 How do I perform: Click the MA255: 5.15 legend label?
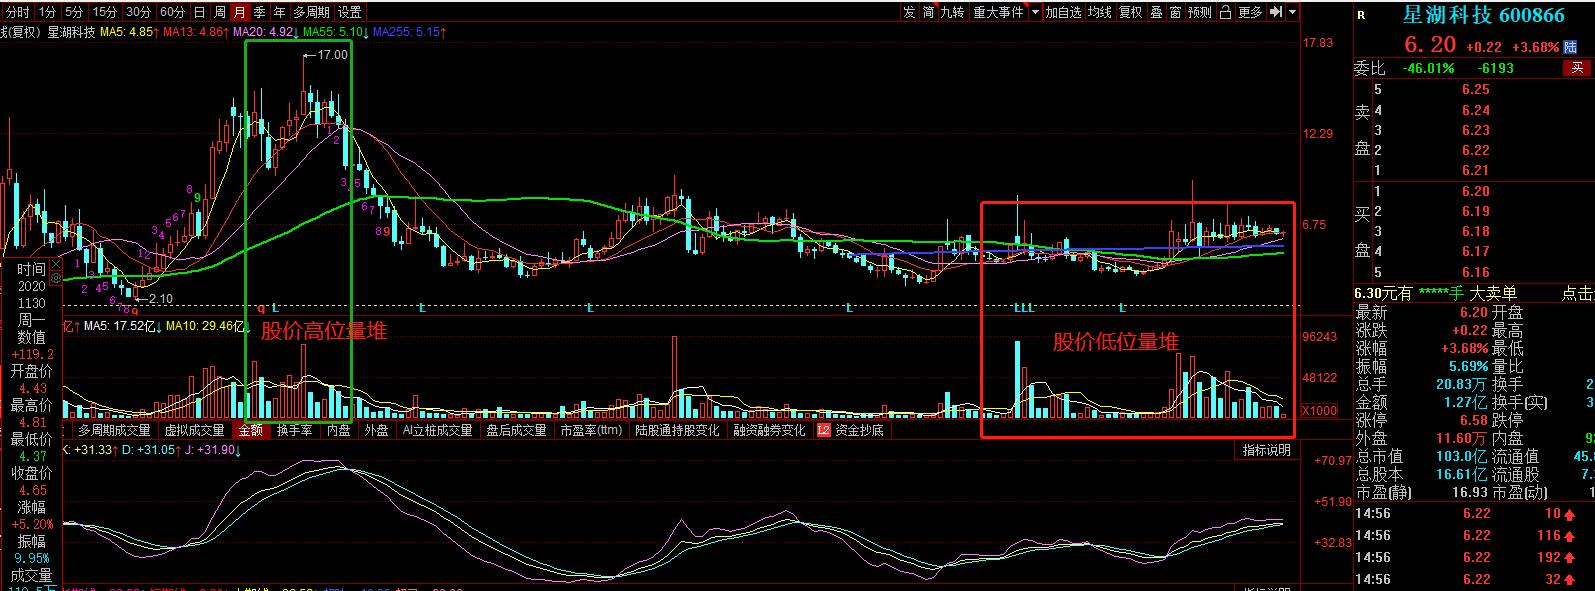(409, 32)
